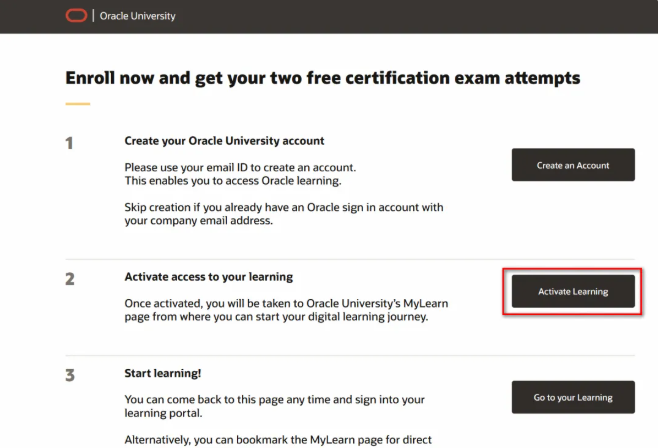The width and height of the screenshot is (659, 448).
Task: Click the 'Skip creation if you already' paragraph
Action: 283,214
